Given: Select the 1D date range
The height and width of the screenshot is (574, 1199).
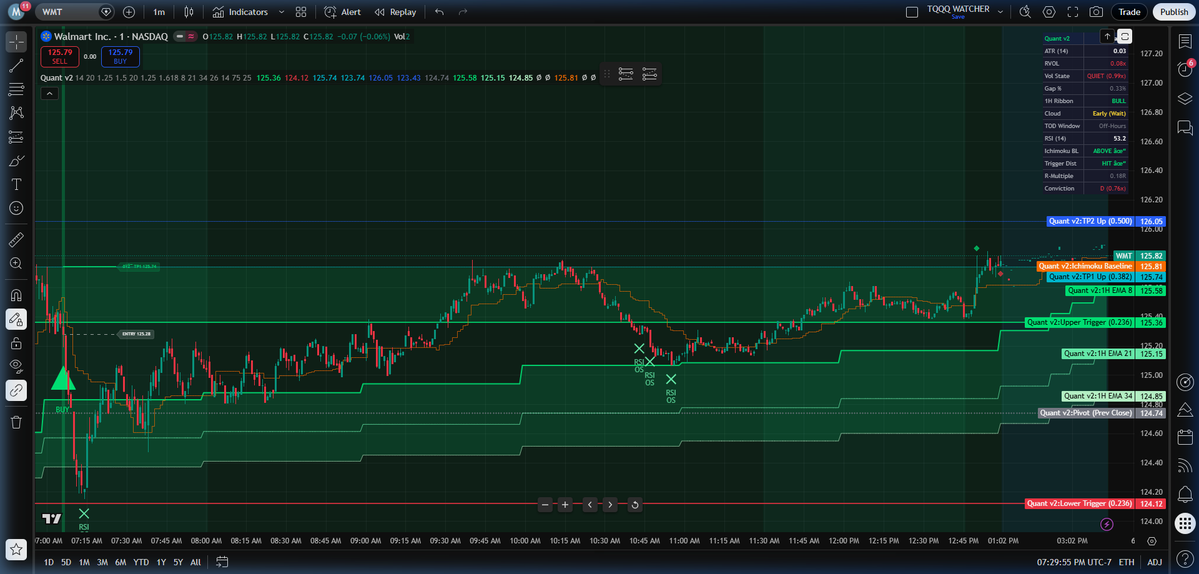Looking at the screenshot, I should (49, 563).
